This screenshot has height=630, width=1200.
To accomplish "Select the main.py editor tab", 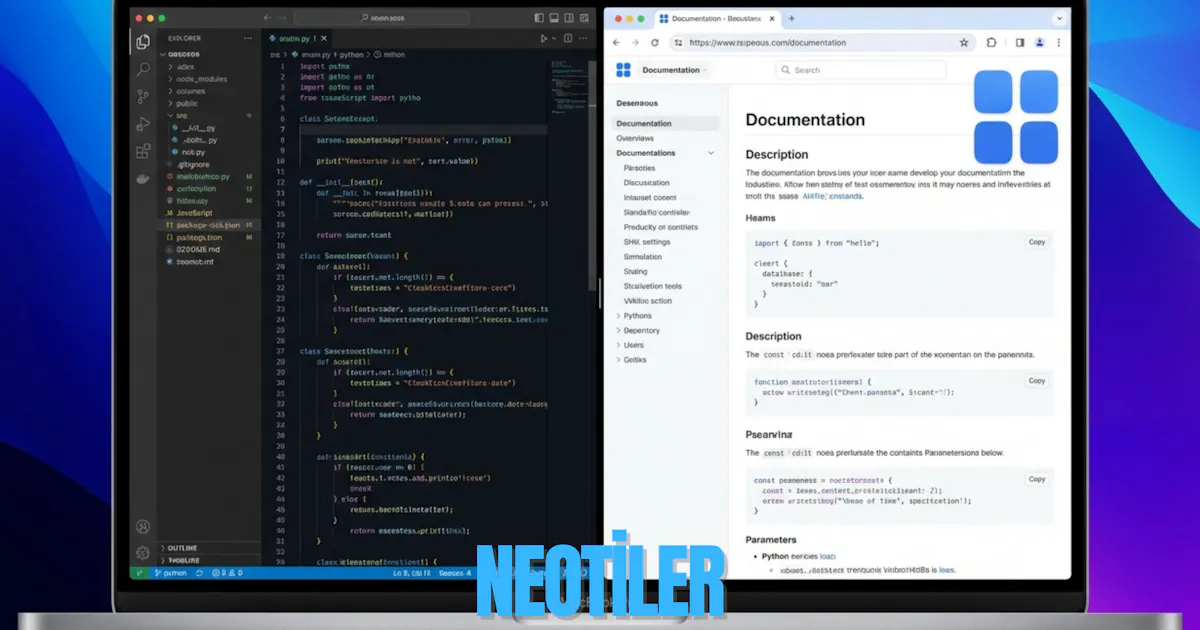I will [x=298, y=38].
